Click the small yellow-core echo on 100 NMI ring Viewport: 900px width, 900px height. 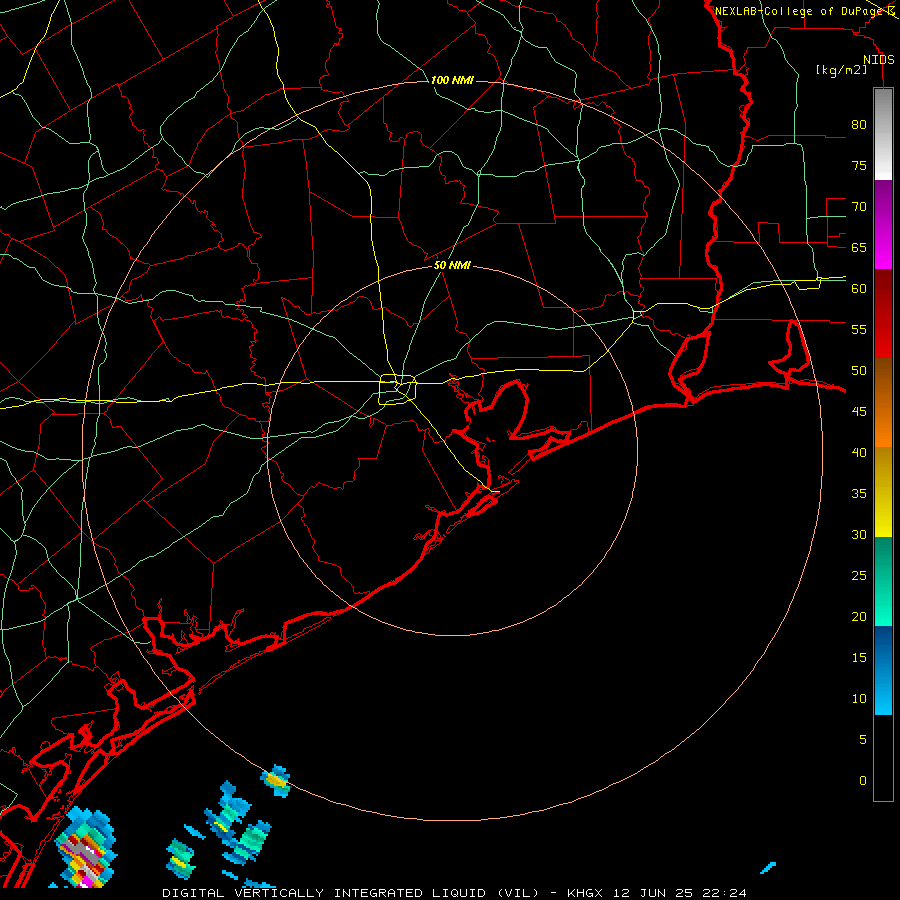click(x=276, y=781)
